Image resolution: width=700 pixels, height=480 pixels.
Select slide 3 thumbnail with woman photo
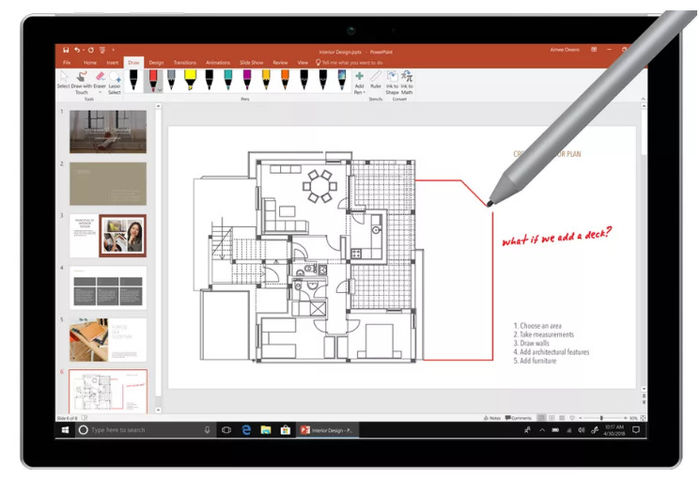(107, 236)
